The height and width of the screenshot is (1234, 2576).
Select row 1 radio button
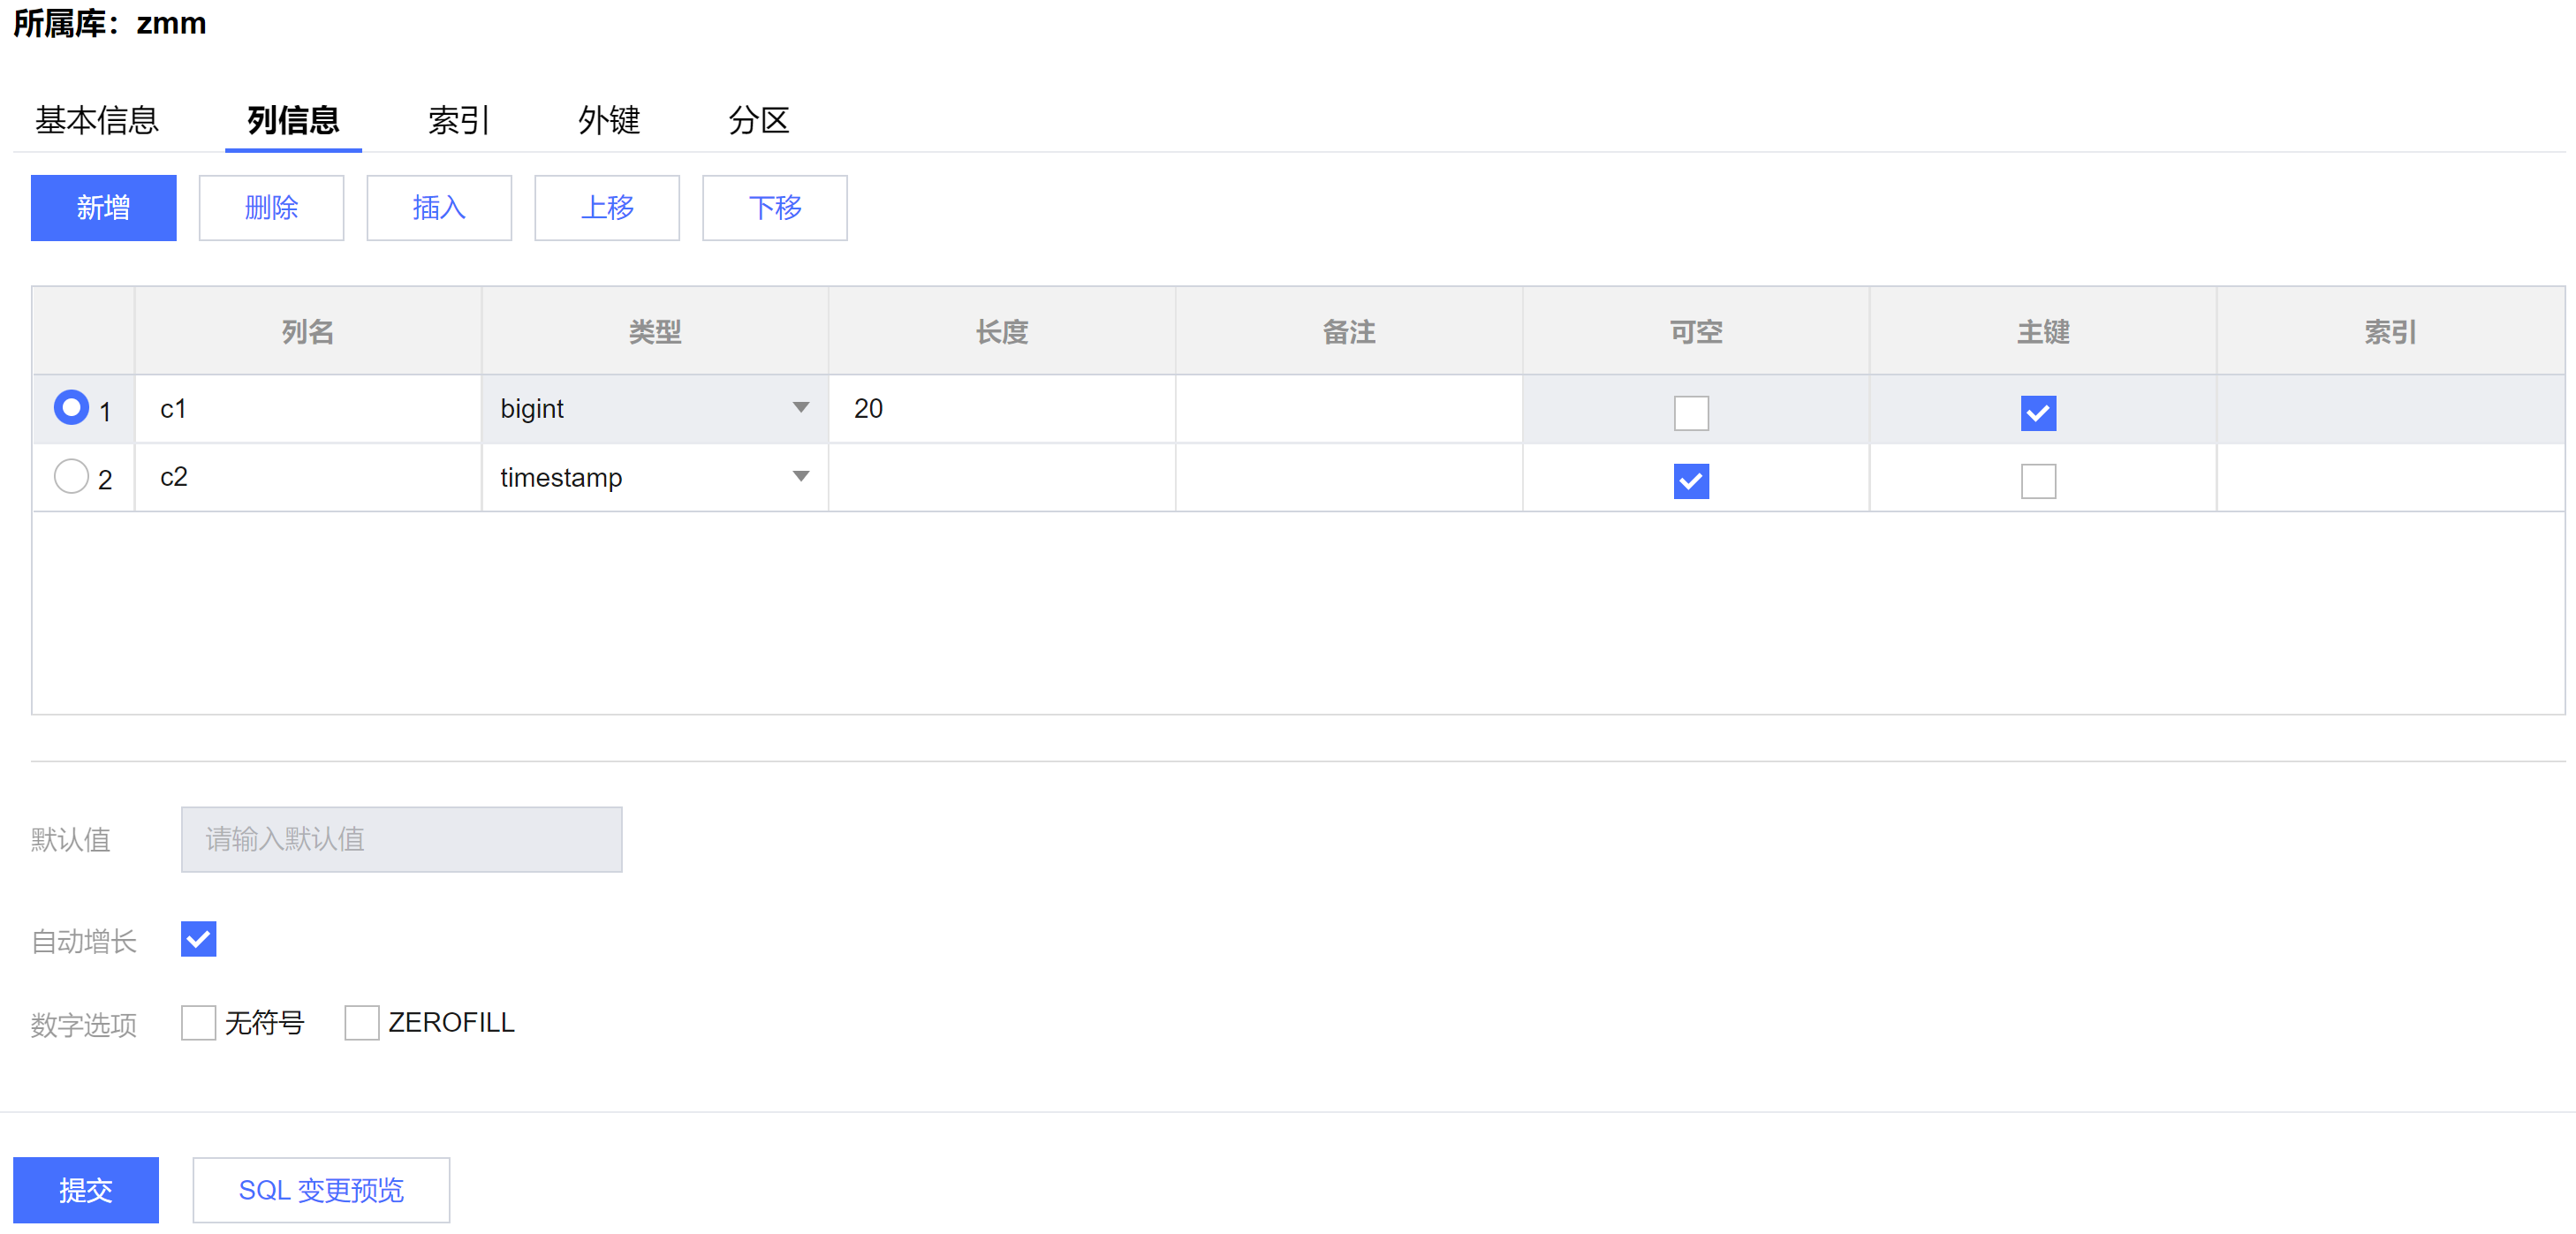coord(71,408)
